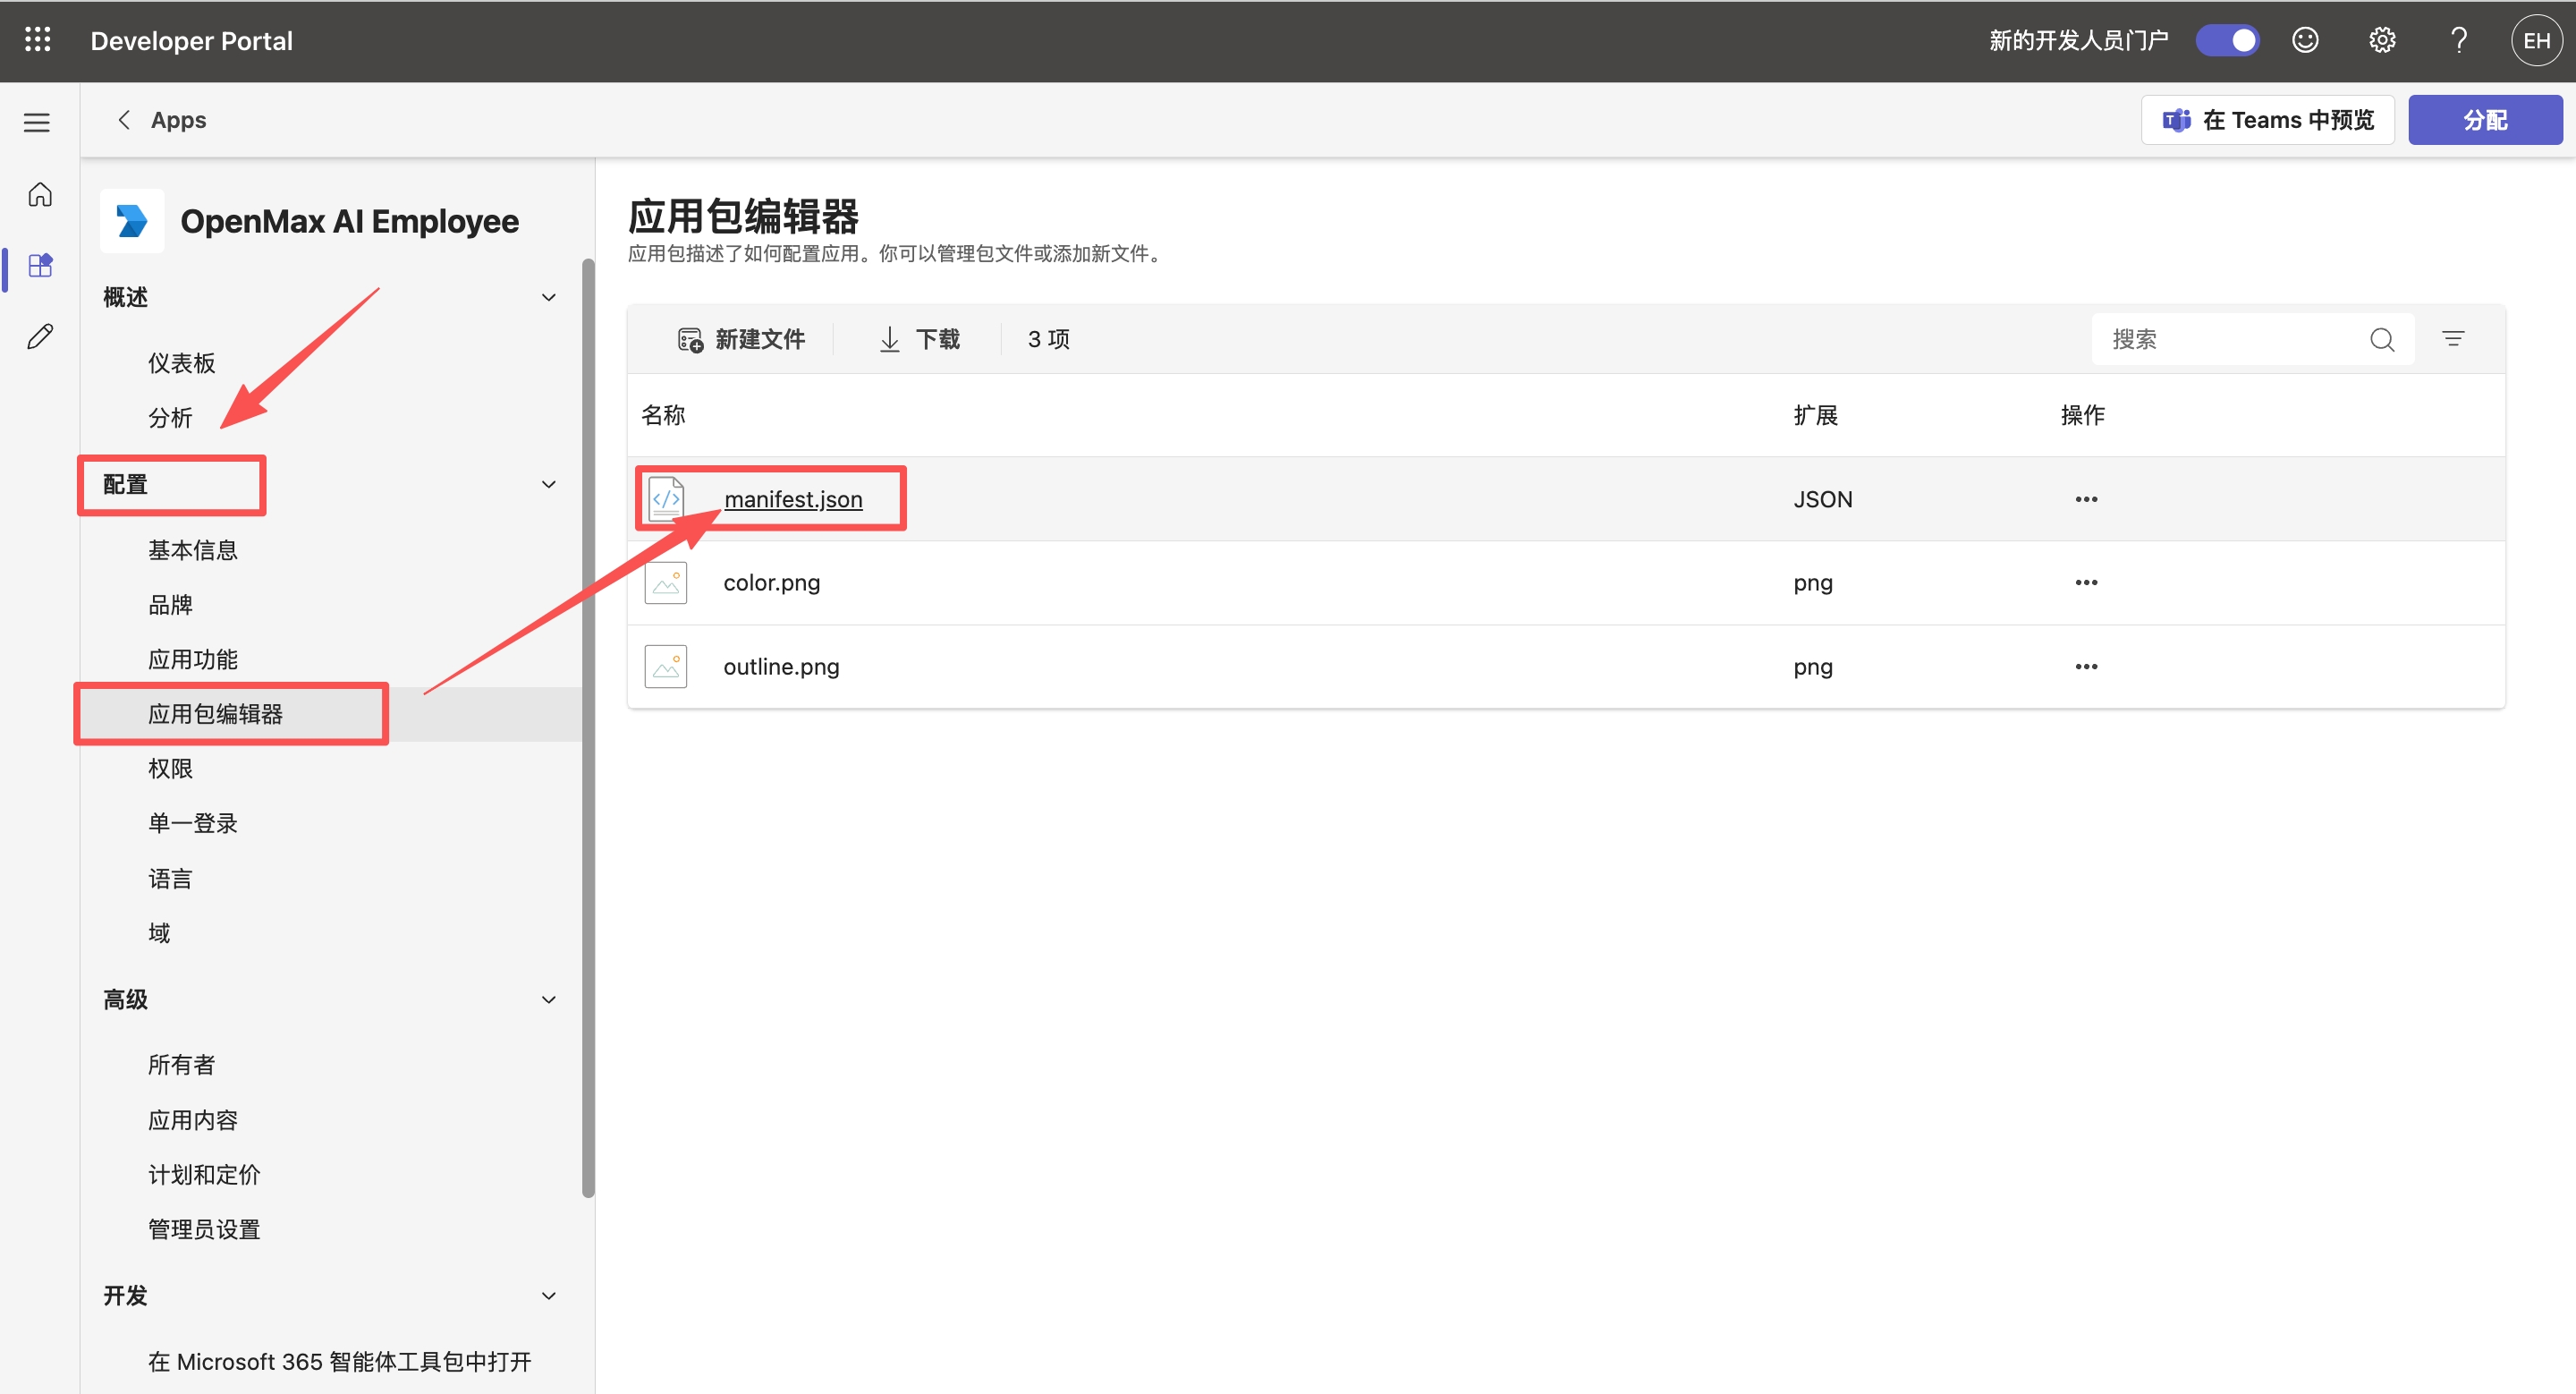The image size is (2576, 1394).
Task: Open 应用功能 in the sidebar
Action: (192, 659)
